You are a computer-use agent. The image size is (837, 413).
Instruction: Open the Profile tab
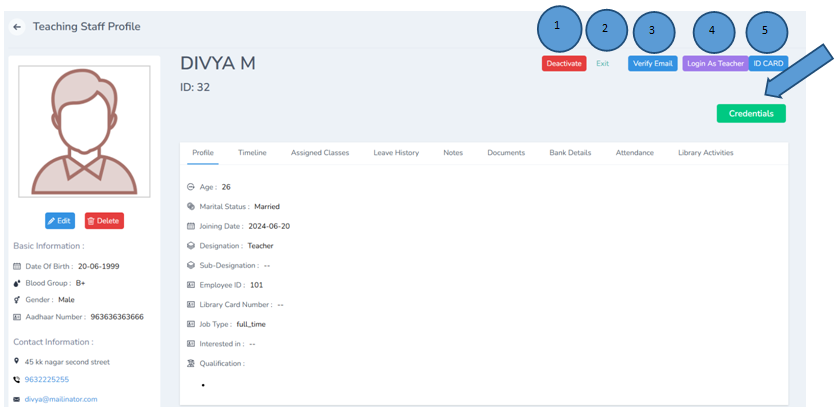[x=203, y=153]
